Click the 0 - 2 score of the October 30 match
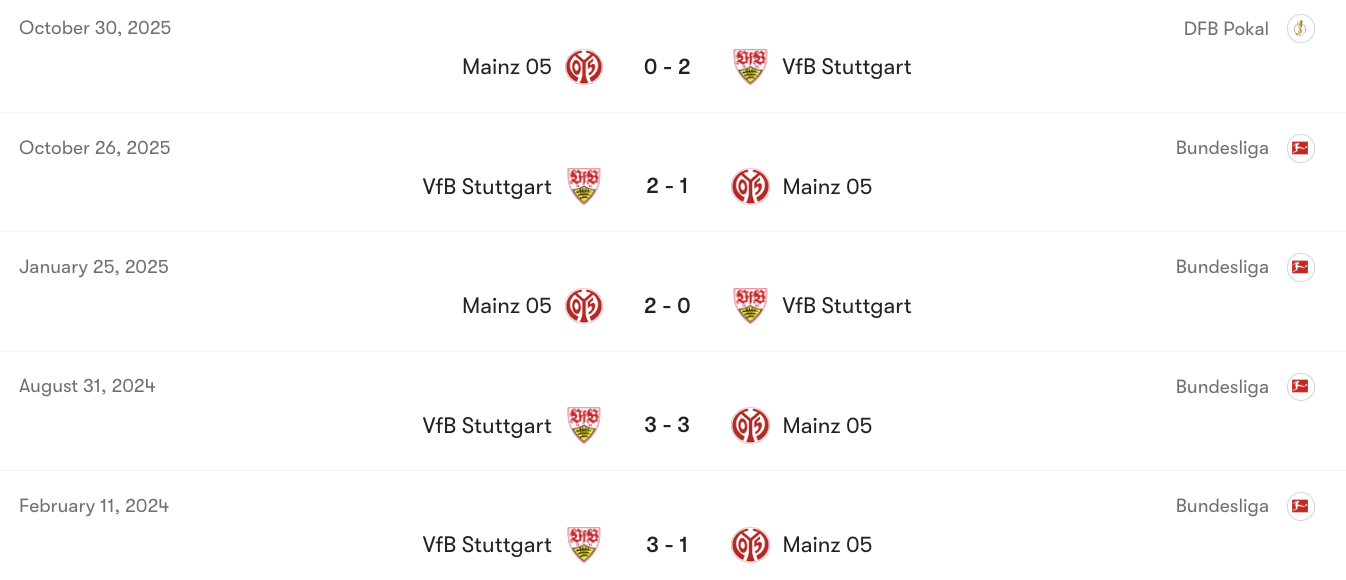The image size is (1346, 580). 667,66
